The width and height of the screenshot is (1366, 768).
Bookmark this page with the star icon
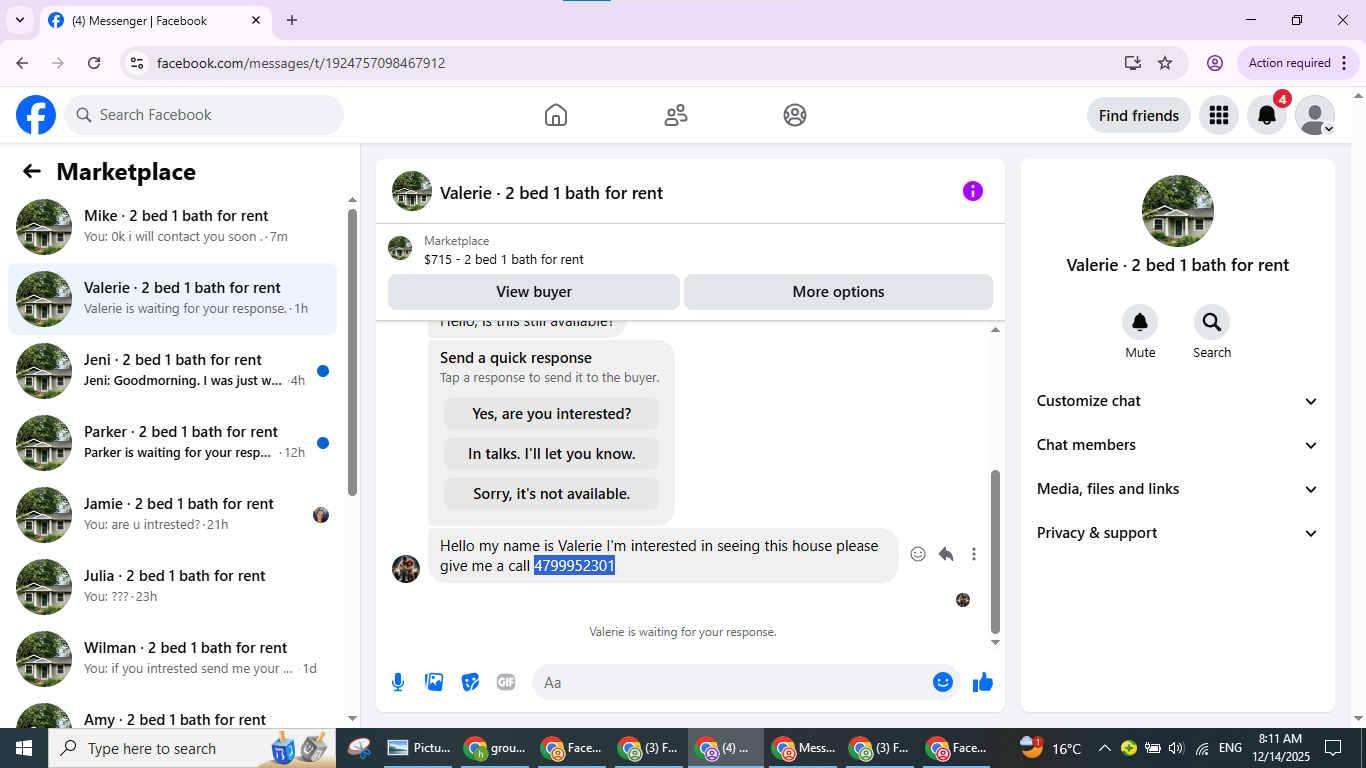[1165, 63]
